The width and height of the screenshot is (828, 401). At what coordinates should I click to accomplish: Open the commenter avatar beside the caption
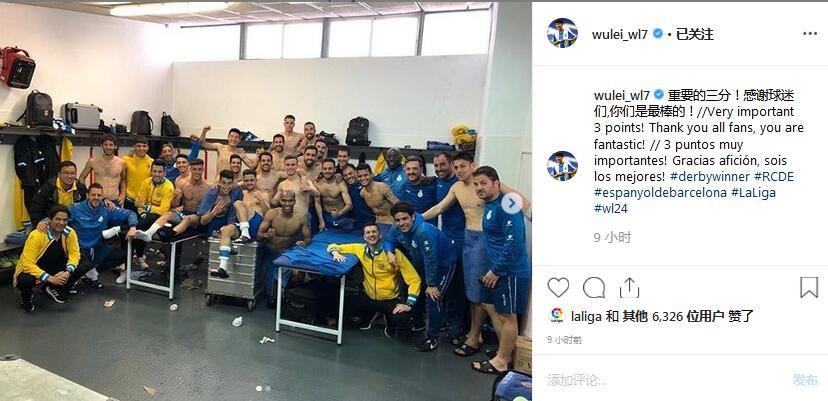coord(562,166)
